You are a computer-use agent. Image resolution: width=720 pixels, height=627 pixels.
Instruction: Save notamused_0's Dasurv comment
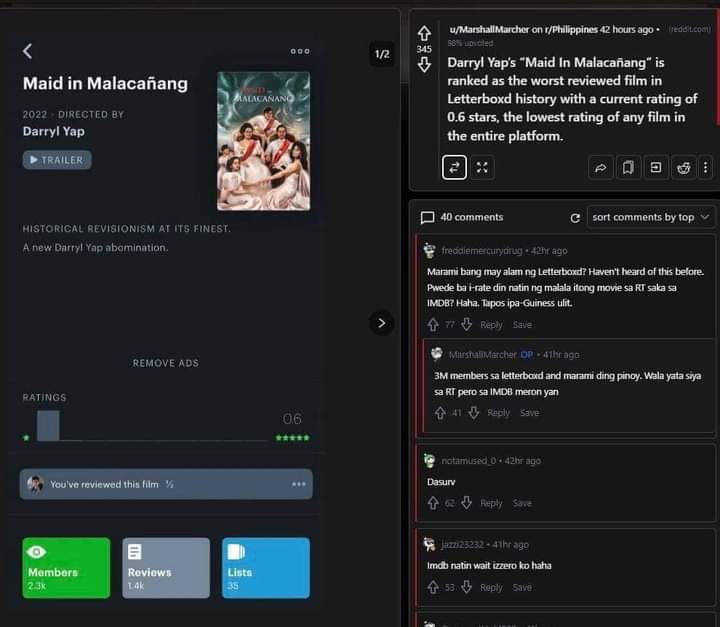(522, 503)
